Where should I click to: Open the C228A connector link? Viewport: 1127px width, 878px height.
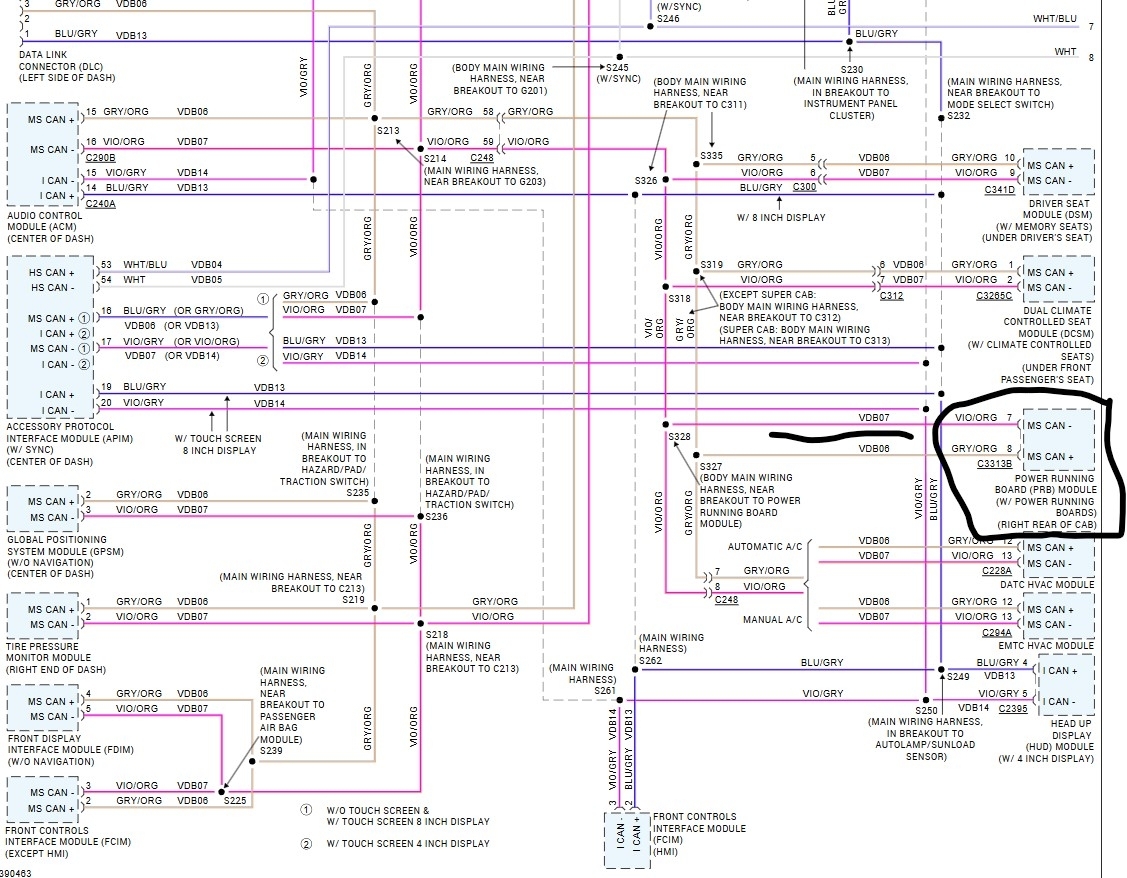[997, 570]
